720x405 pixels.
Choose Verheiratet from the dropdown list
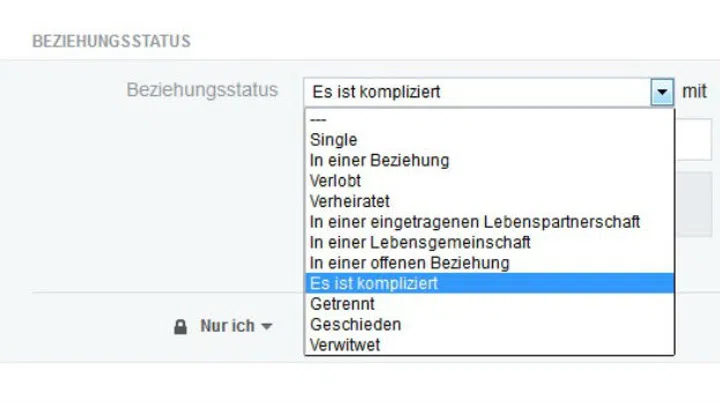click(x=489, y=202)
